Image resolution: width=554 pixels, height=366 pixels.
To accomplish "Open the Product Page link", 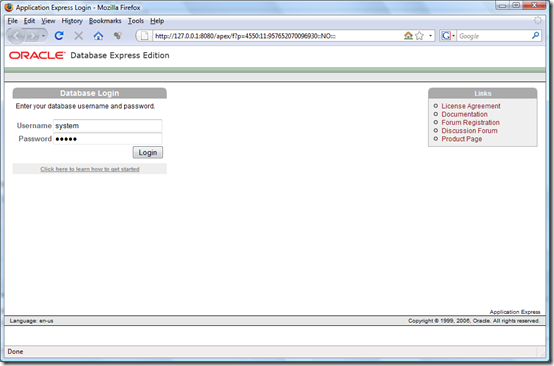I will tap(461, 139).
